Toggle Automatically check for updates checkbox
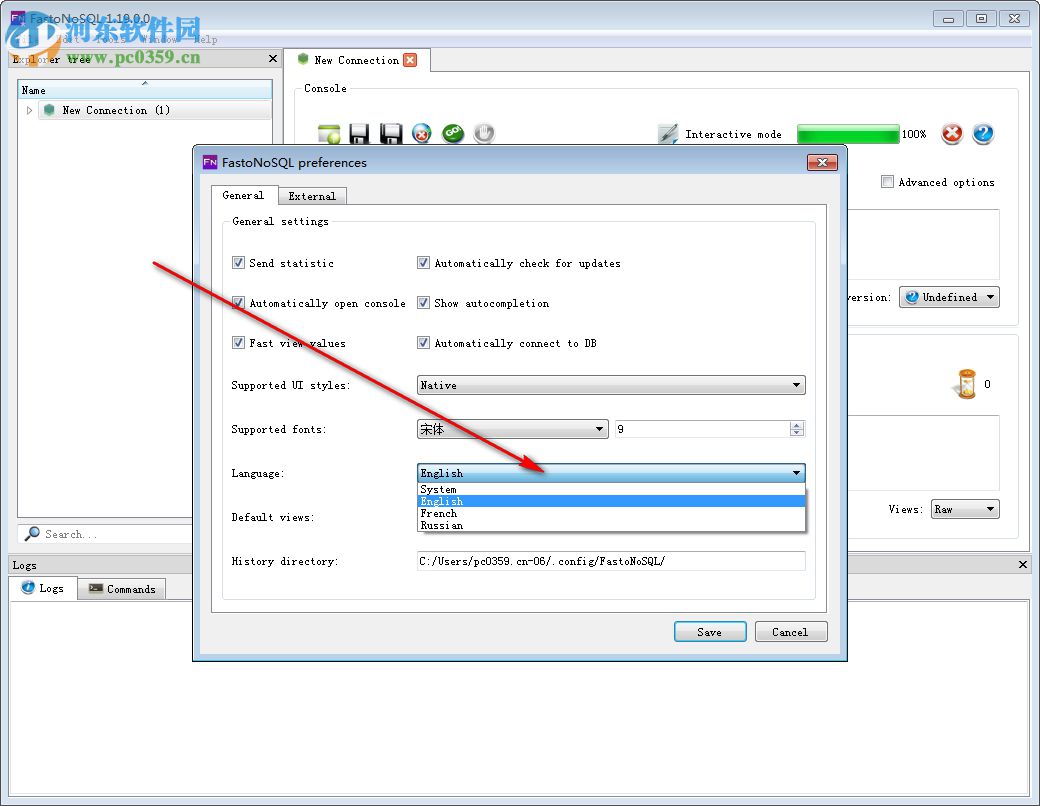This screenshot has width=1040, height=806. click(x=423, y=263)
